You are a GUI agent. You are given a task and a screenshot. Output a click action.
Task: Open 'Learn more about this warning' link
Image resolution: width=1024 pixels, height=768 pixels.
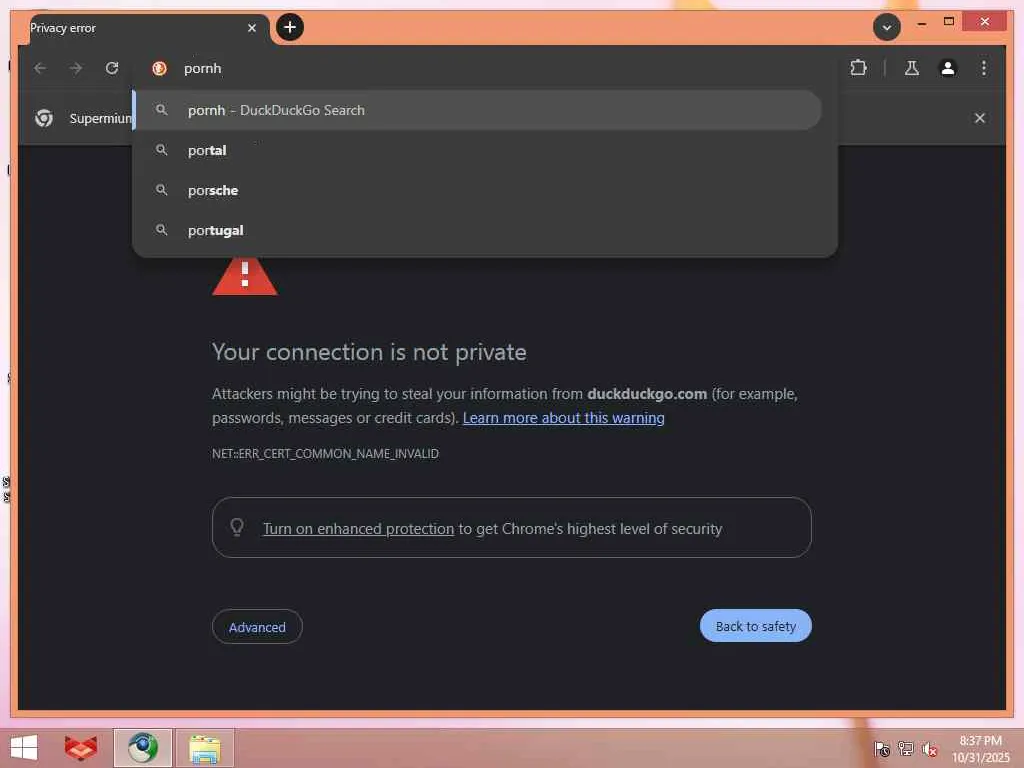pos(564,418)
